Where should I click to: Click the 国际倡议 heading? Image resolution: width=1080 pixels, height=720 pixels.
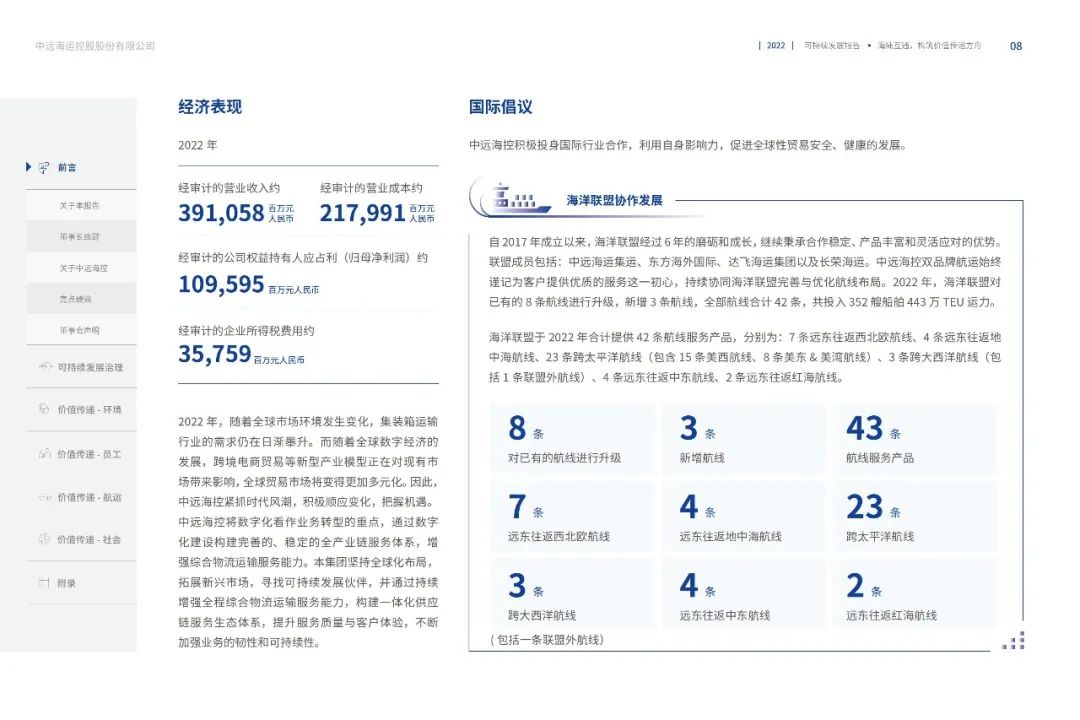tap(501, 107)
